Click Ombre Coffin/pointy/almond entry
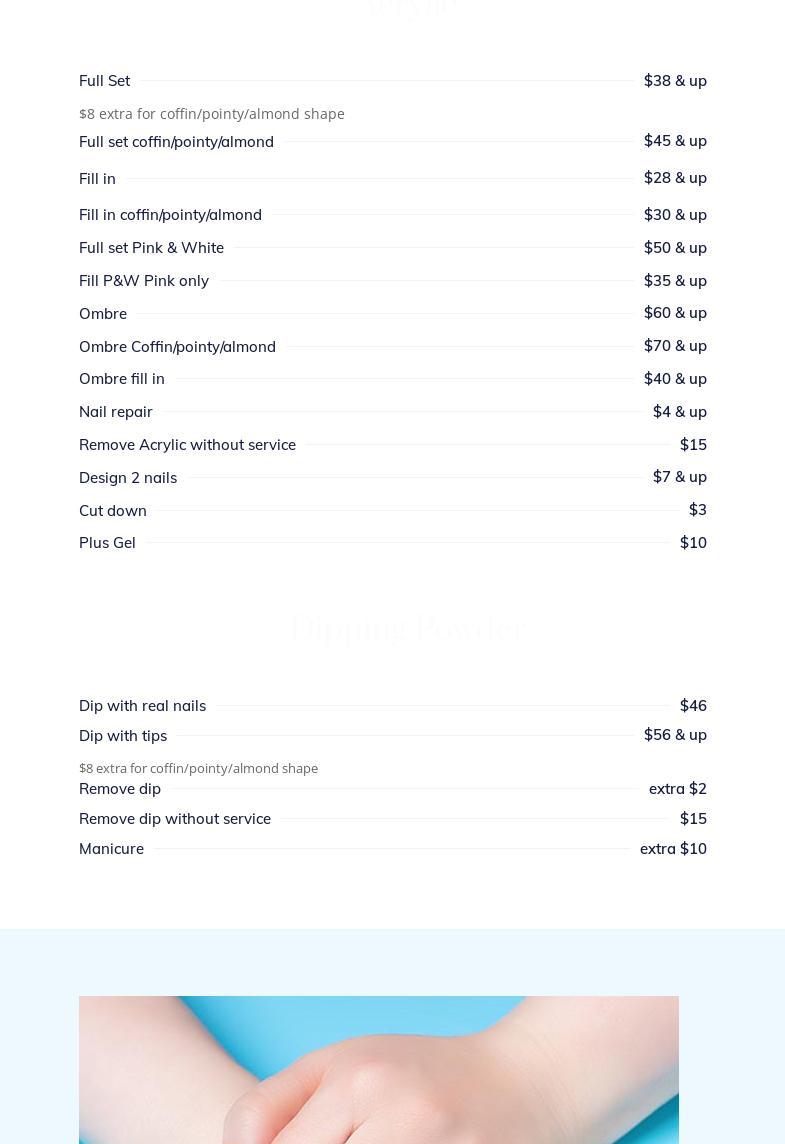785x1144 pixels. [x=177, y=347]
